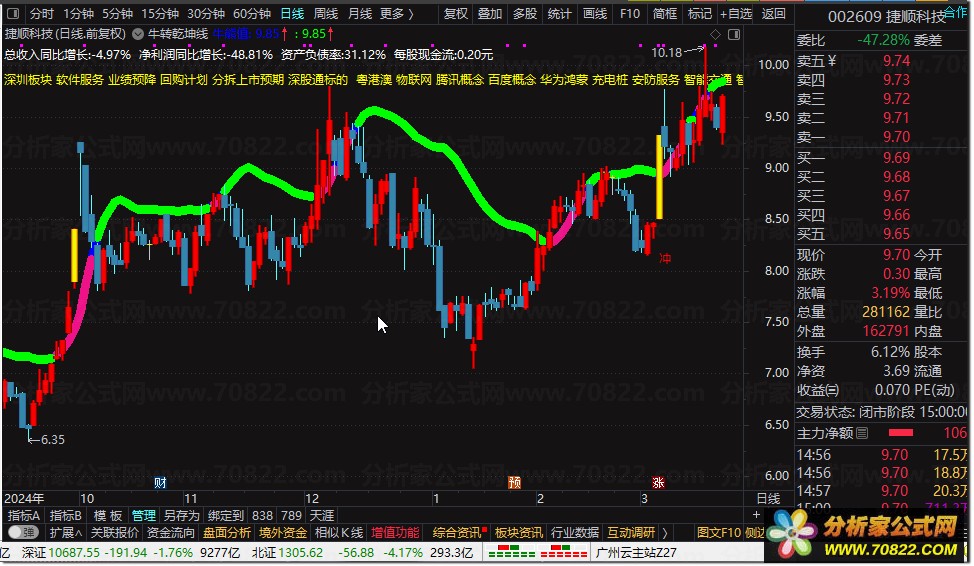
Task: Open 盘面分析 tab
Action: click(x=227, y=532)
